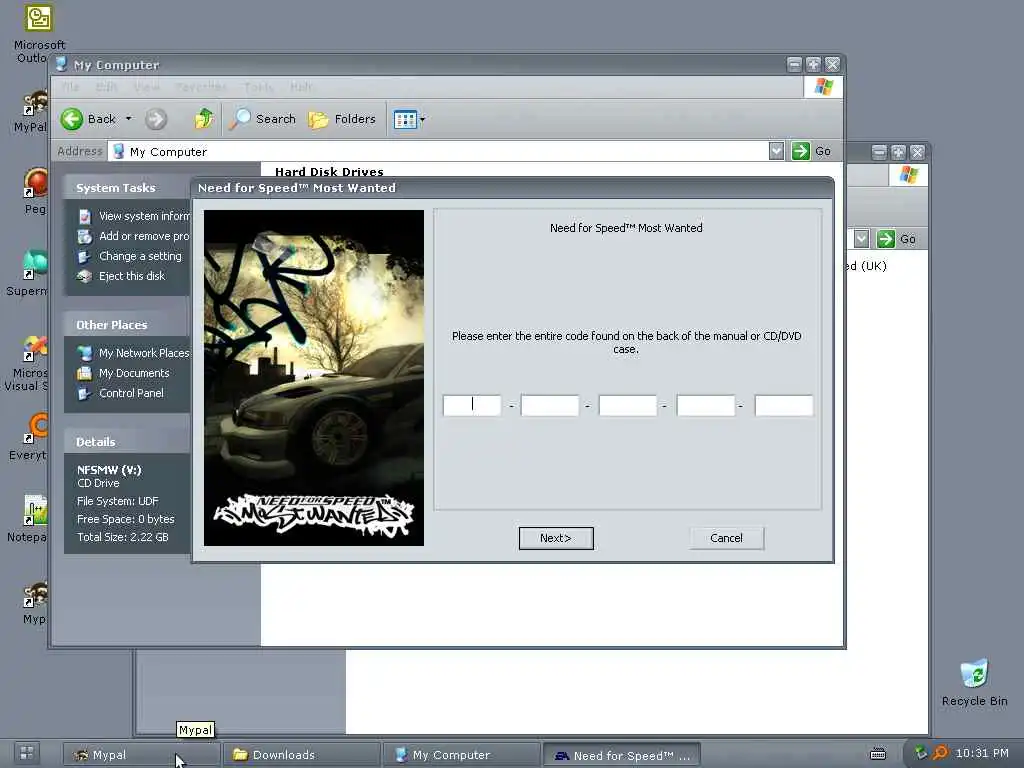
Task: Expand address dropdown in background window
Action: pos(861,239)
